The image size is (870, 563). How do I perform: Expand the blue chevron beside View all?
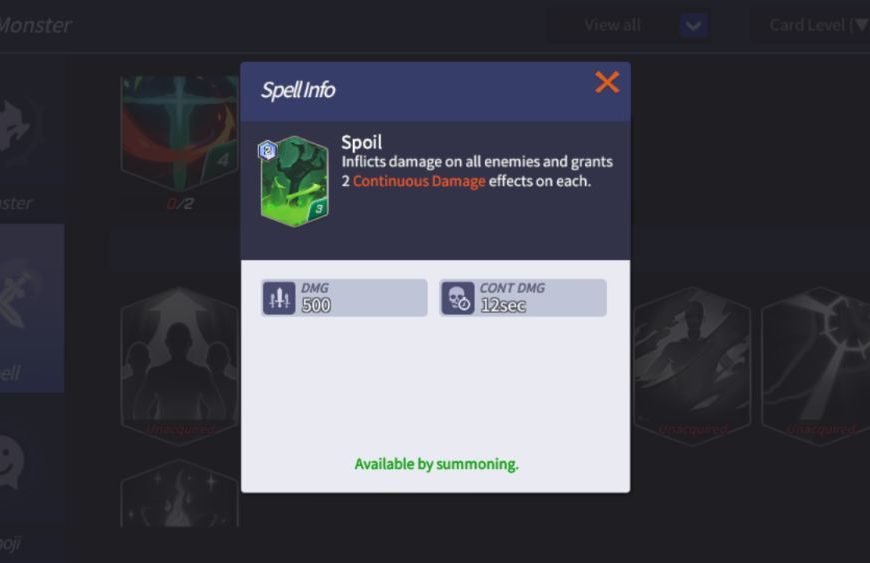(x=694, y=25)
